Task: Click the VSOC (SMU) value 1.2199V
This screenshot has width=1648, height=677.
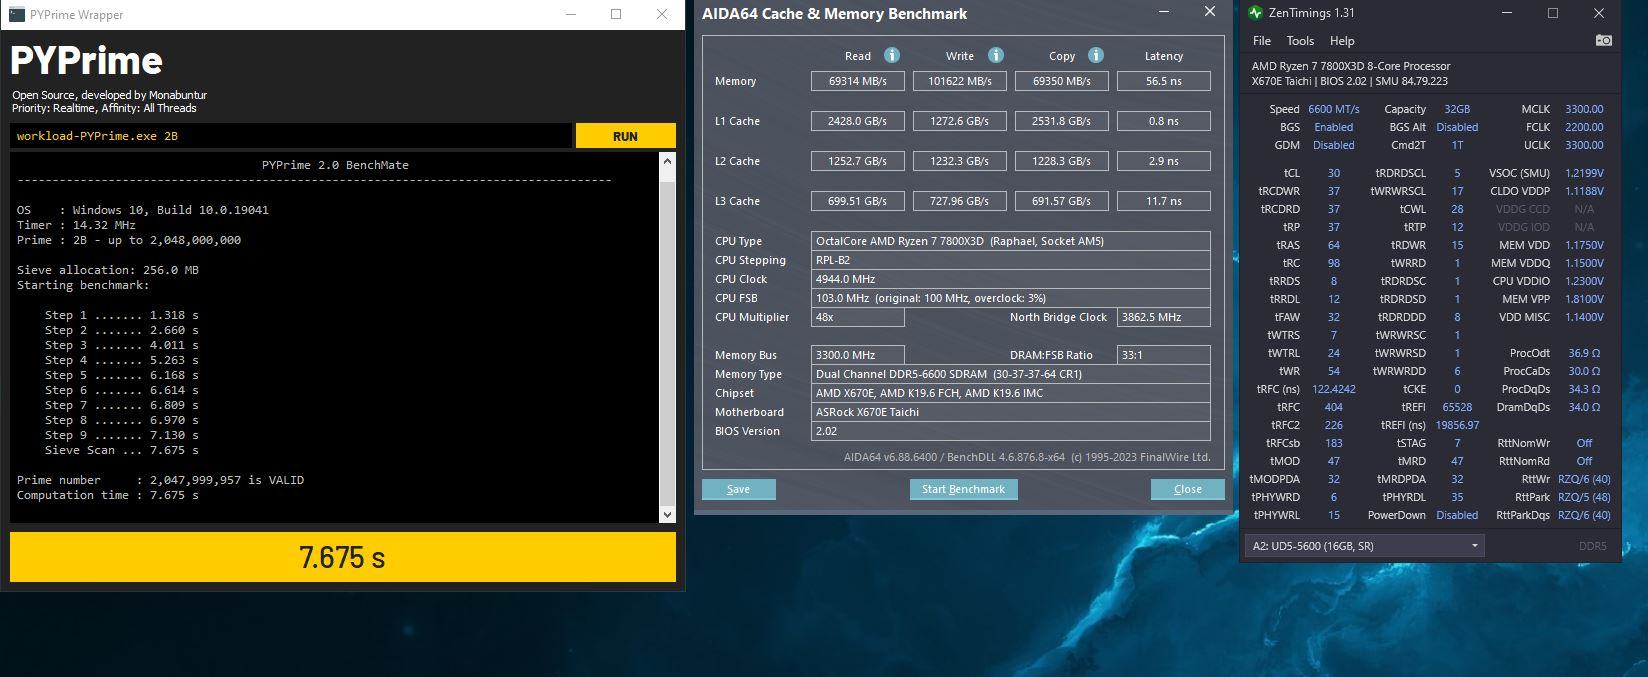Action: pyautogui.click(x=1584, y=173)
